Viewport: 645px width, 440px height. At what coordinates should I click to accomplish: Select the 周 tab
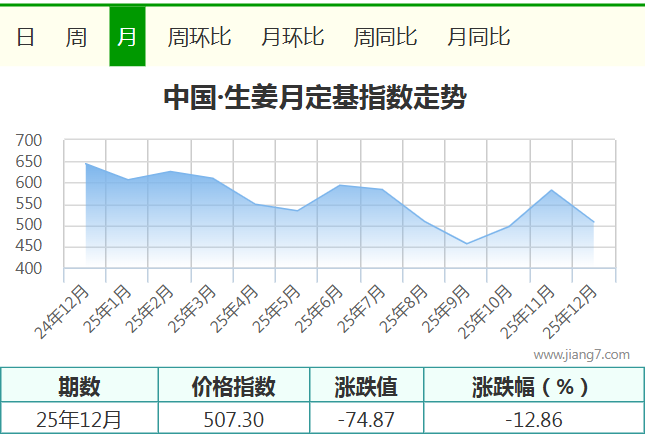(x=76, y=37)
